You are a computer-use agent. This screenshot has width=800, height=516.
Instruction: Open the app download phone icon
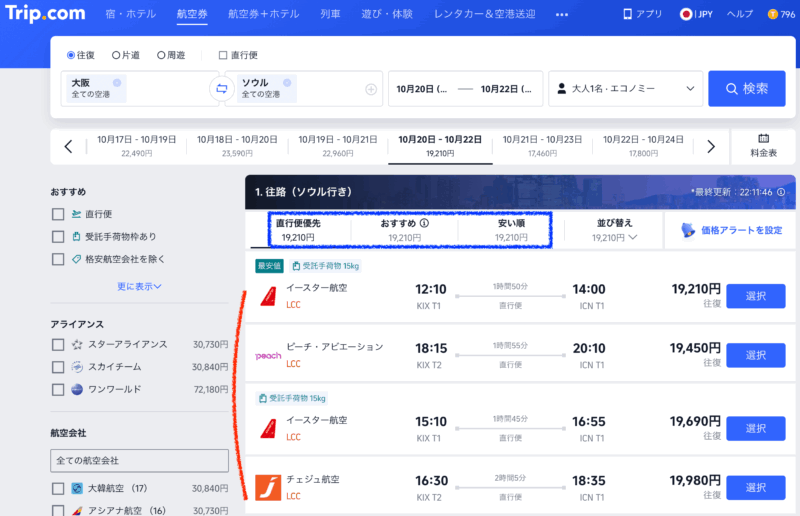click(627, 14)
